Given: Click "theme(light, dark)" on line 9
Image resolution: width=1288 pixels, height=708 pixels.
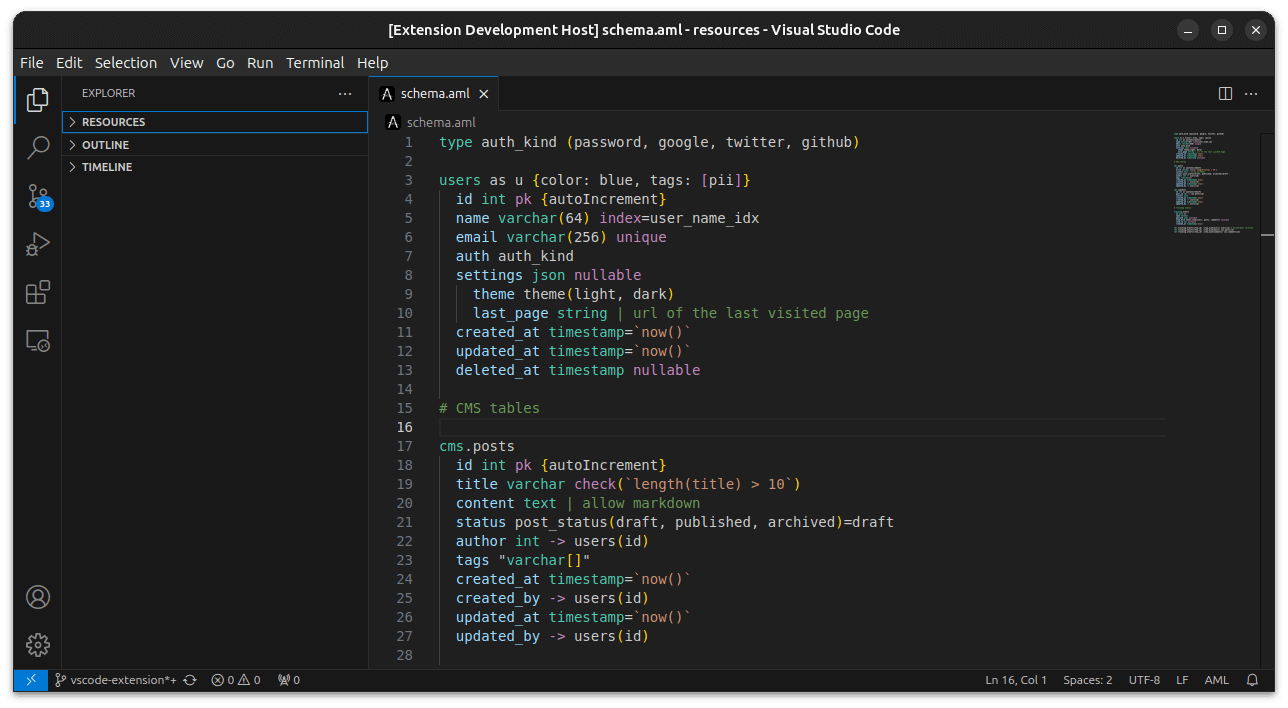Looking at the screenshot, I should pos(599,294).
